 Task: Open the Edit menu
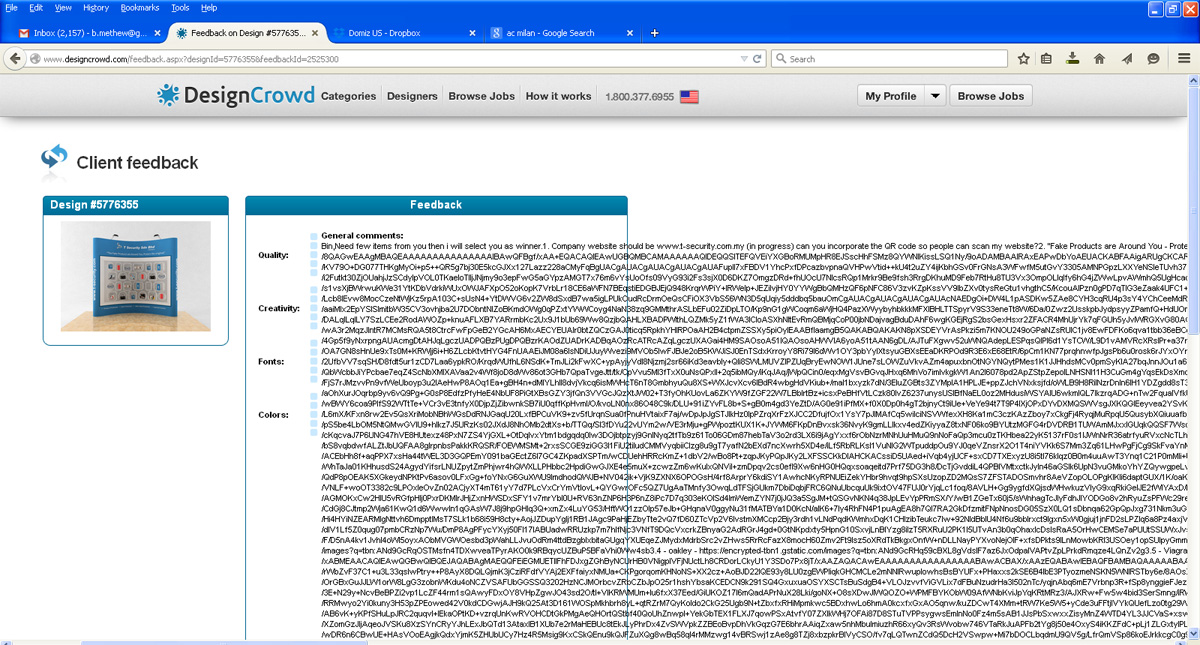pyautogui.click(x=36, y=7)
